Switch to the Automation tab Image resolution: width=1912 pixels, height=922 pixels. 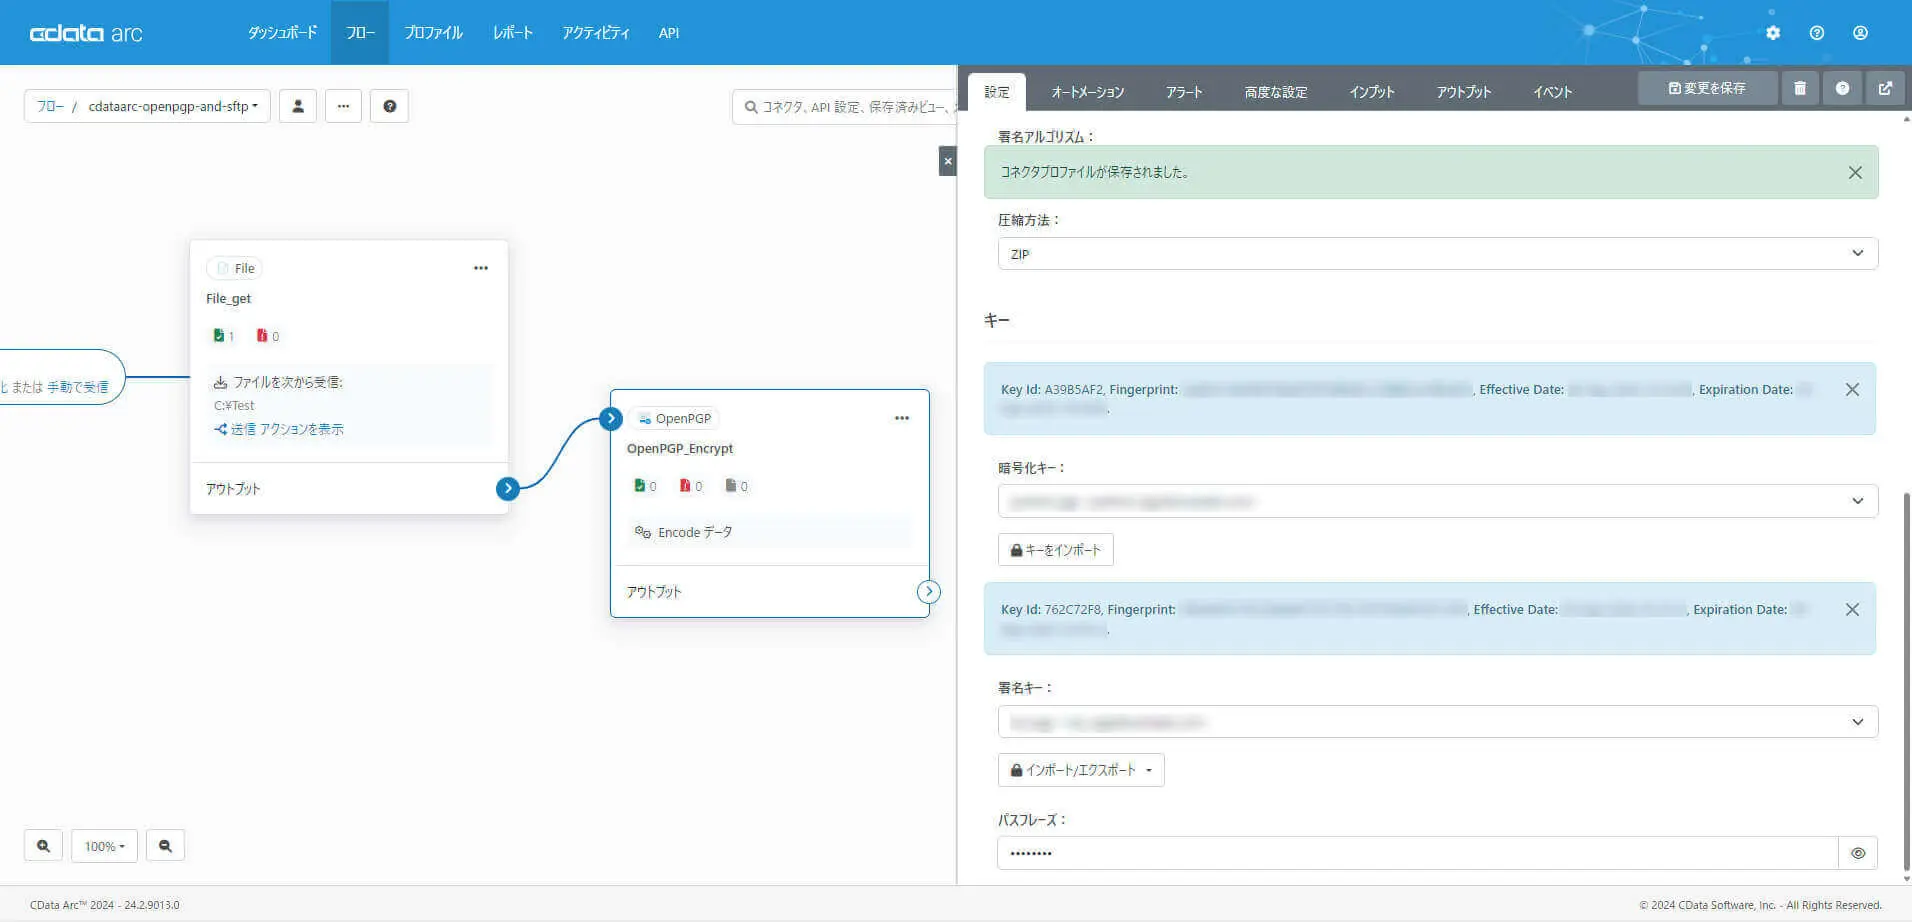coord(1088,92)
